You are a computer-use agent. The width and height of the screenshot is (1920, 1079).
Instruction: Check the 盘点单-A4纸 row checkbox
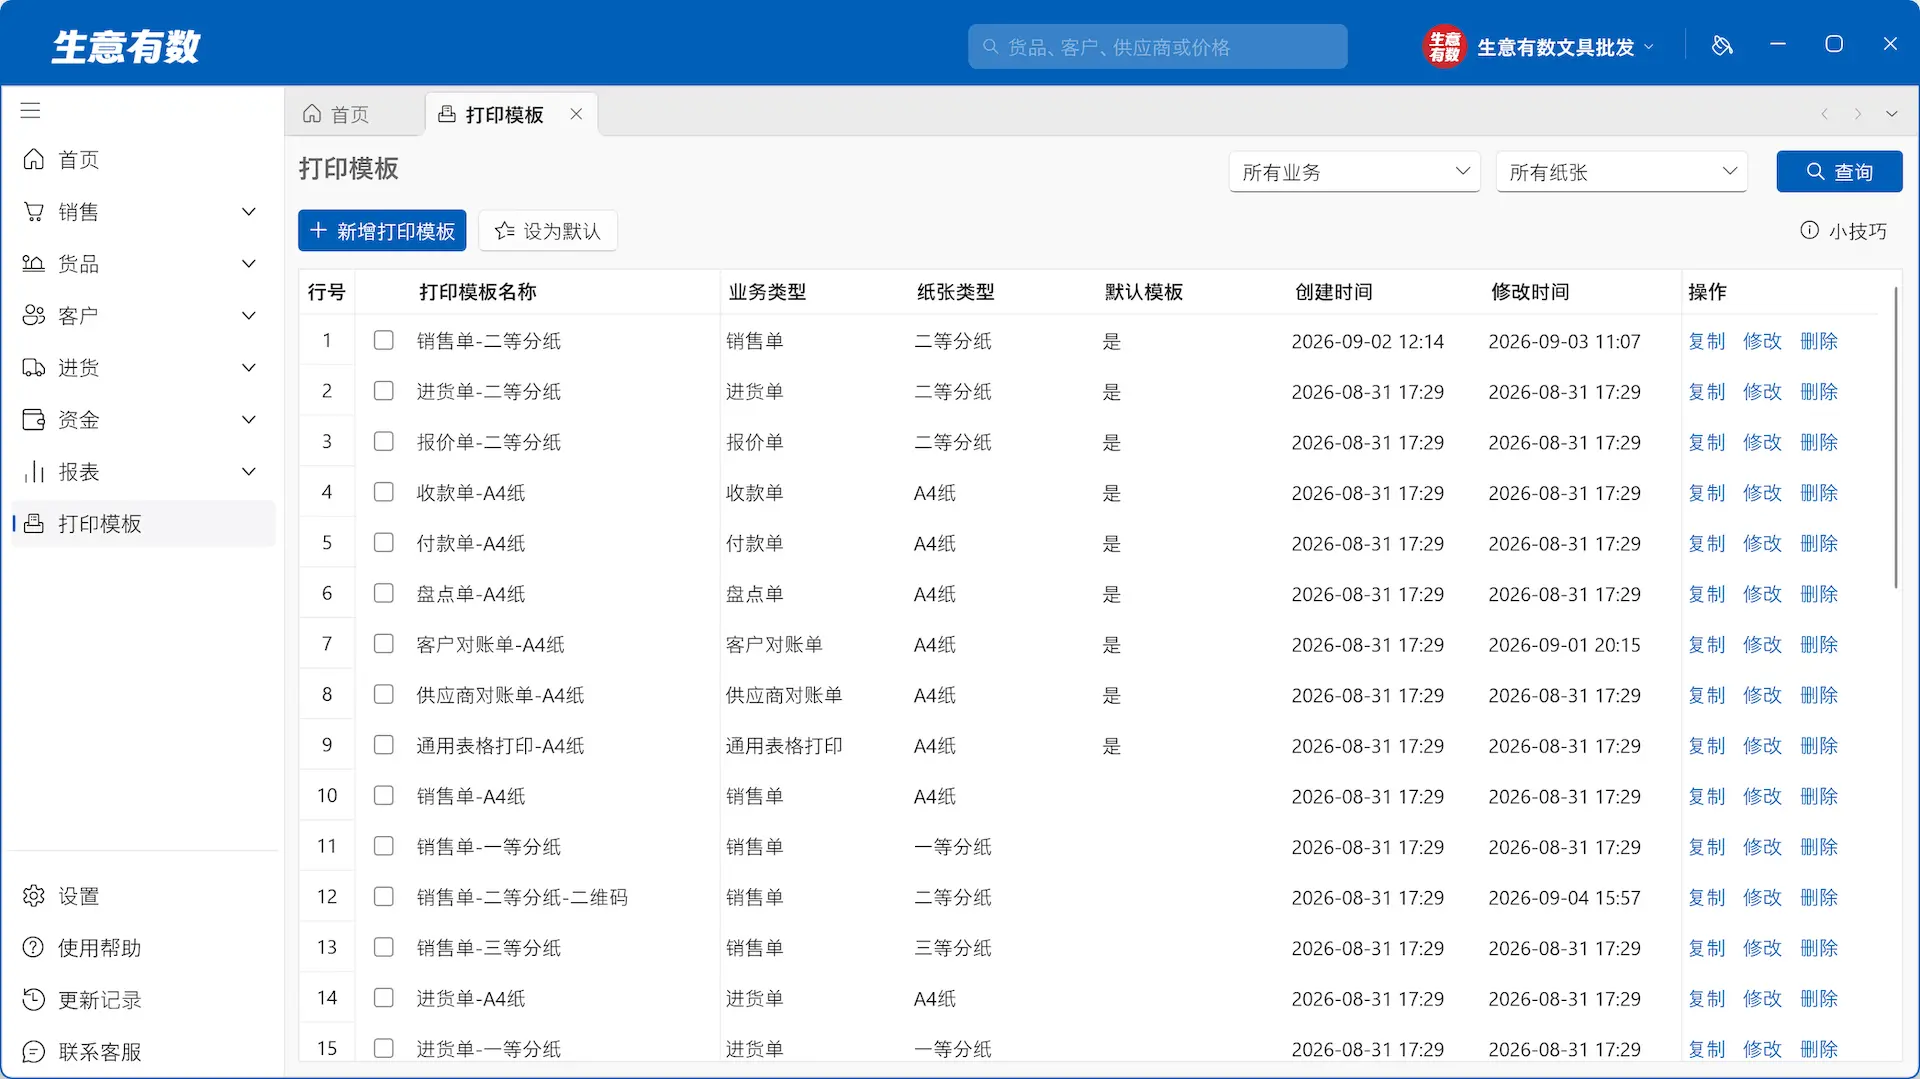pyautogui.click(x=384, y=594)
